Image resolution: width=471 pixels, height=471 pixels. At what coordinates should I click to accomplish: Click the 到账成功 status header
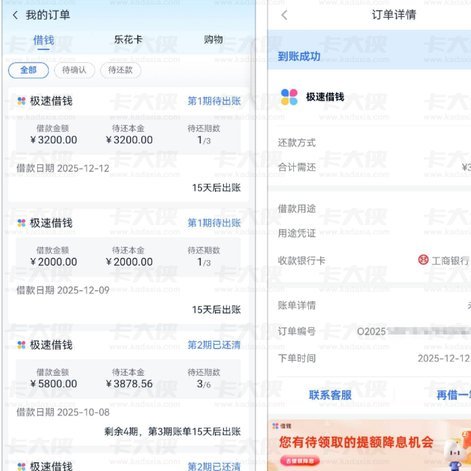pos(299,56)
